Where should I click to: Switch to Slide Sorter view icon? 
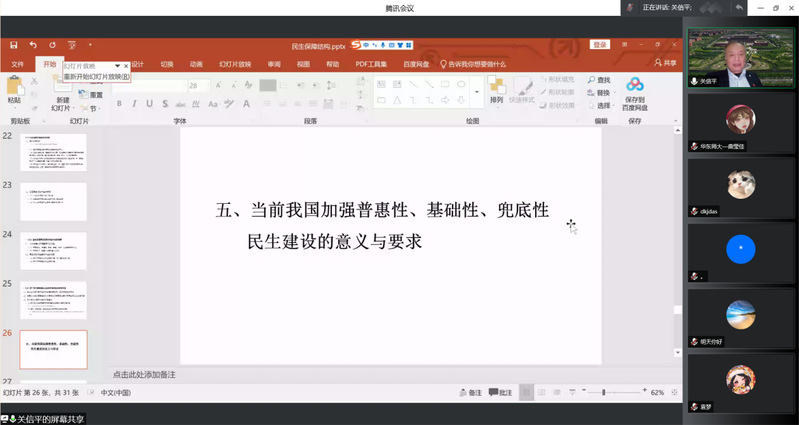coord(542,392)
